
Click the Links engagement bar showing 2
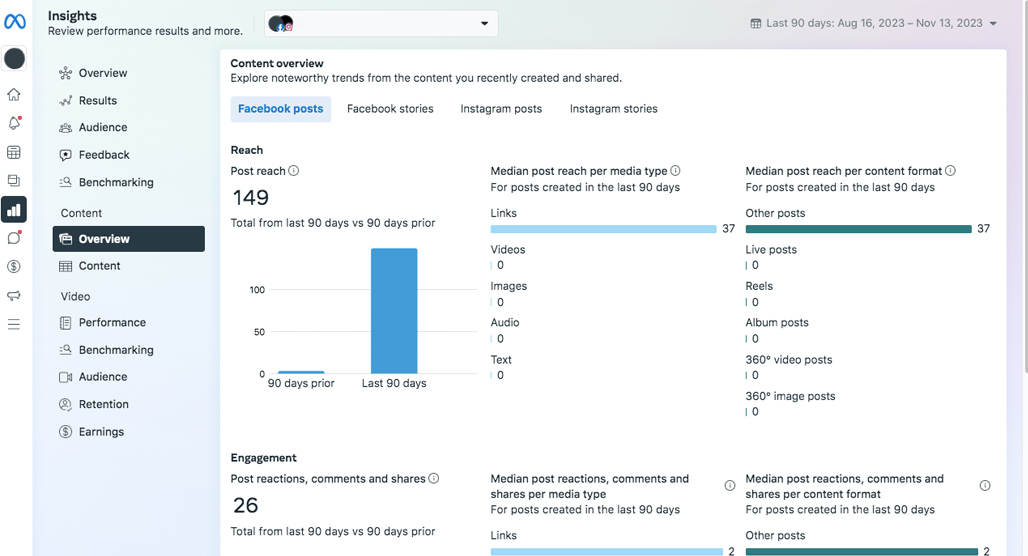click(606, 551)
